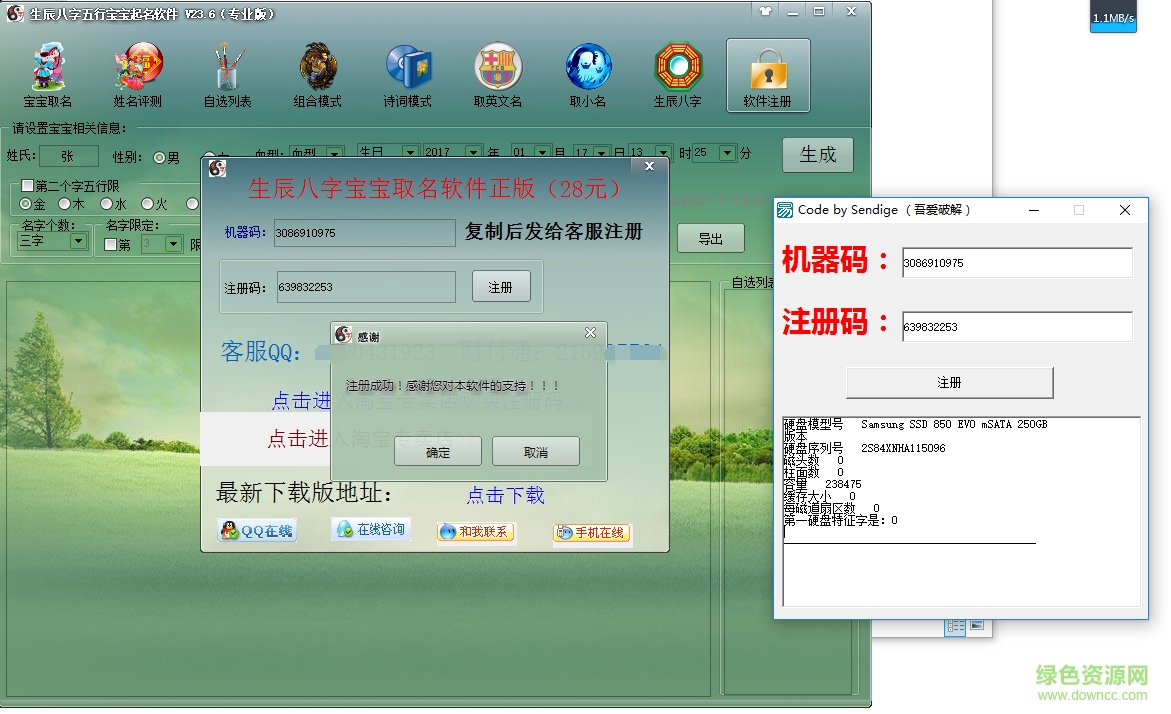Launch 组合模式 combination mode

[316, 75]
